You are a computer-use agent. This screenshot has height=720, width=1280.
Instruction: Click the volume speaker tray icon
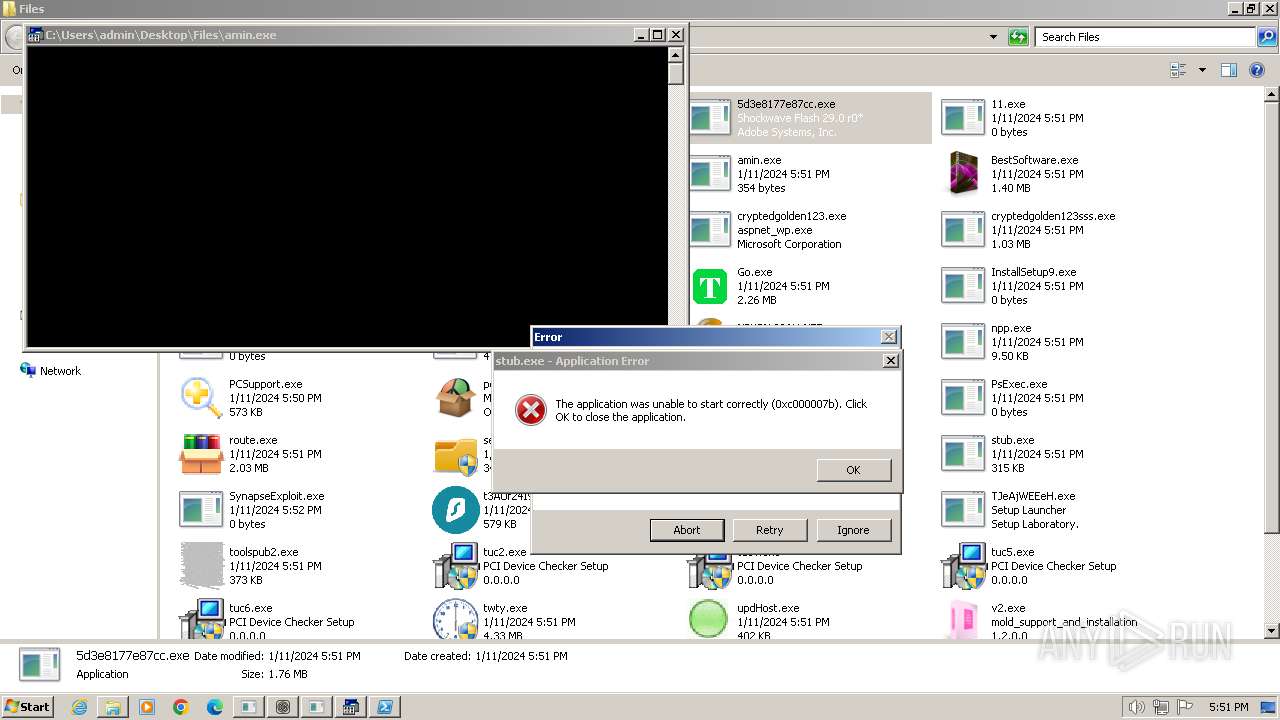click(1137, 707)
